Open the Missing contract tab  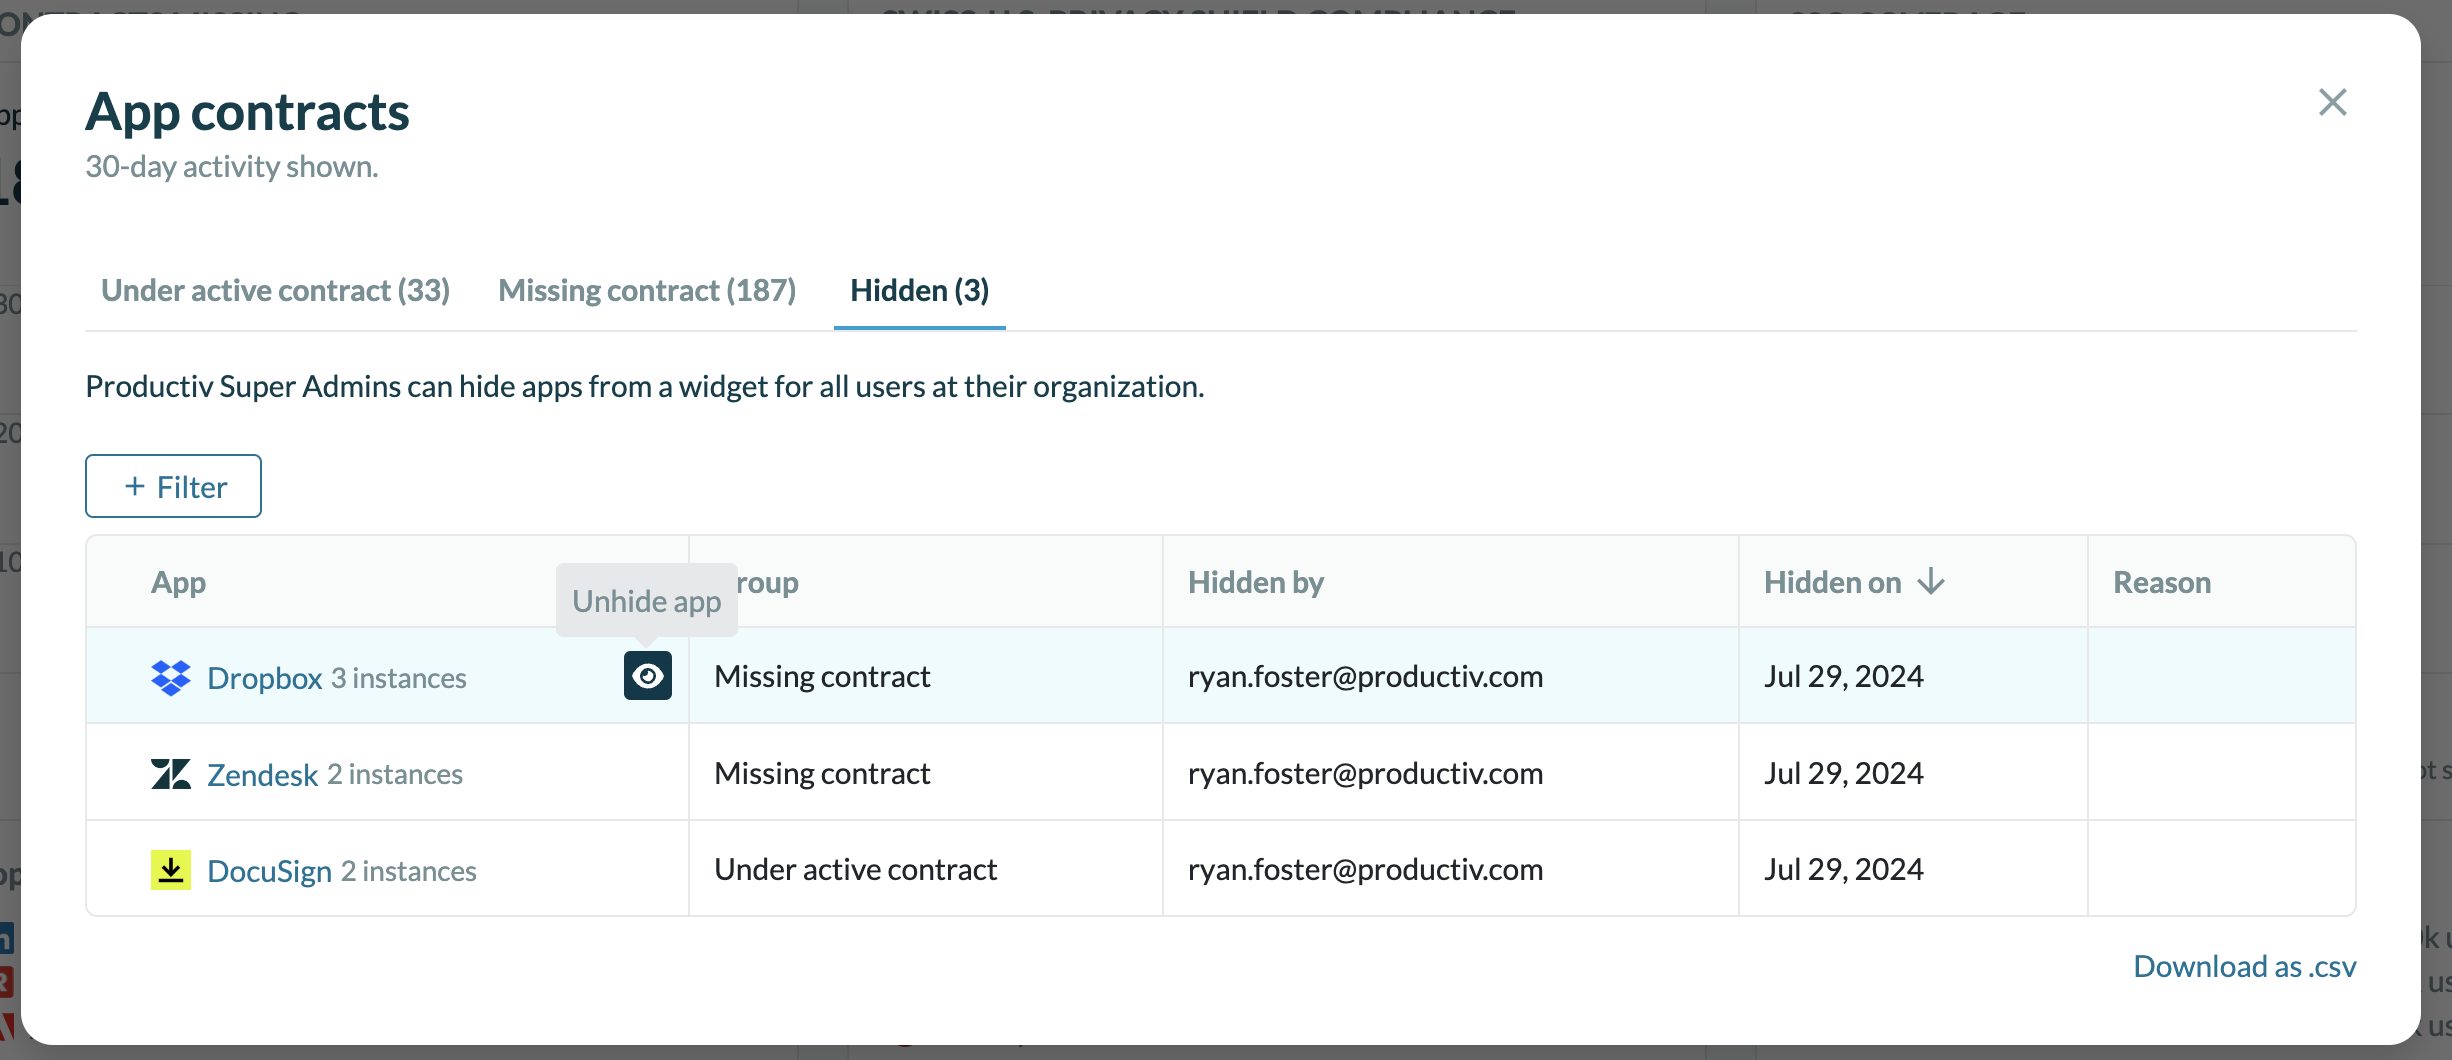point(647,290)
